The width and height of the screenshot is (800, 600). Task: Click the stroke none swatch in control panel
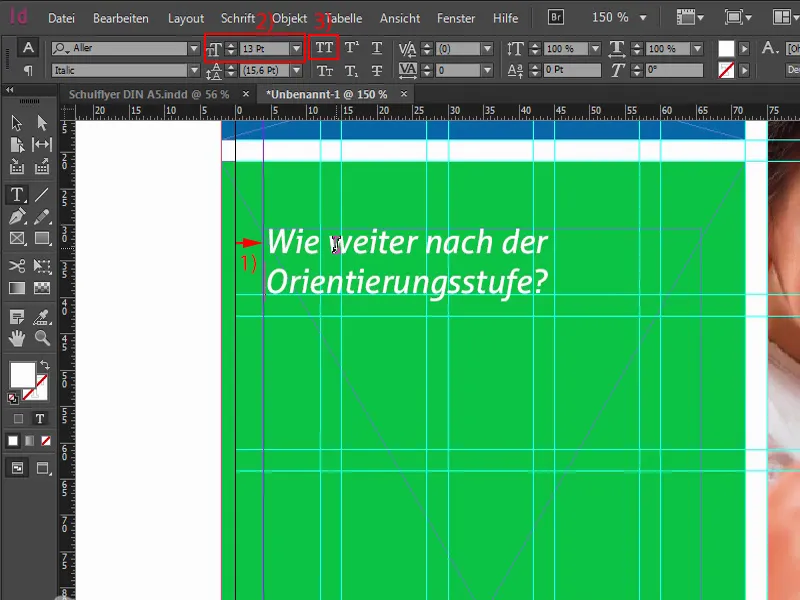click(726, 70)
